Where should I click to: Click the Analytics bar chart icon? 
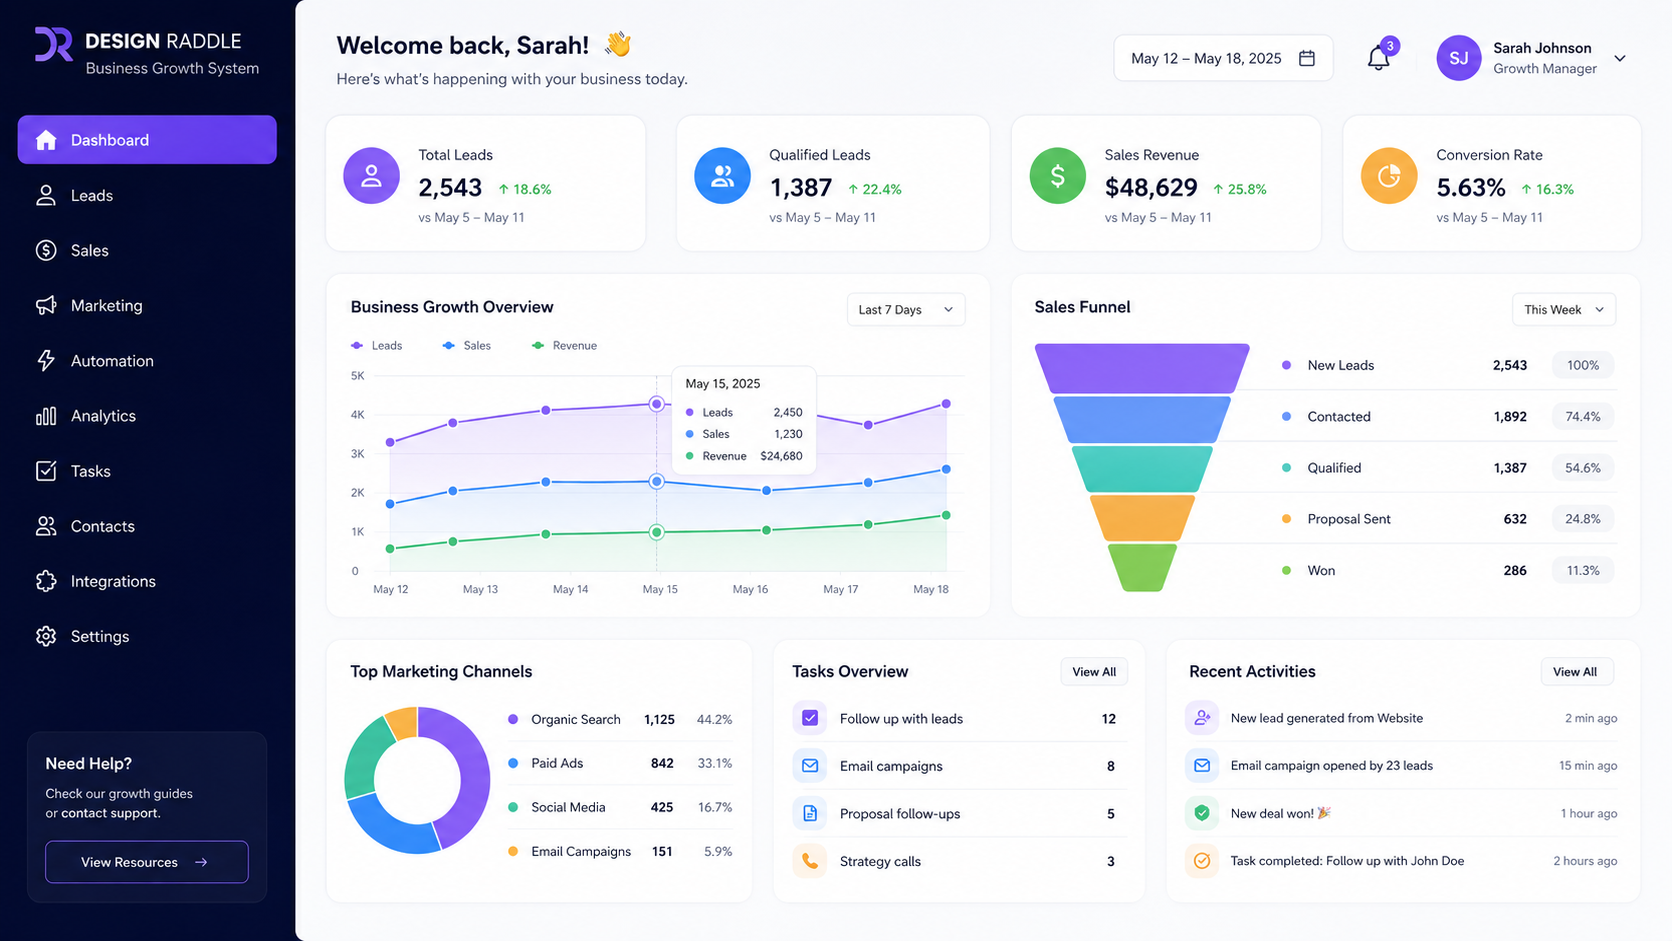[x=46, y=416]
